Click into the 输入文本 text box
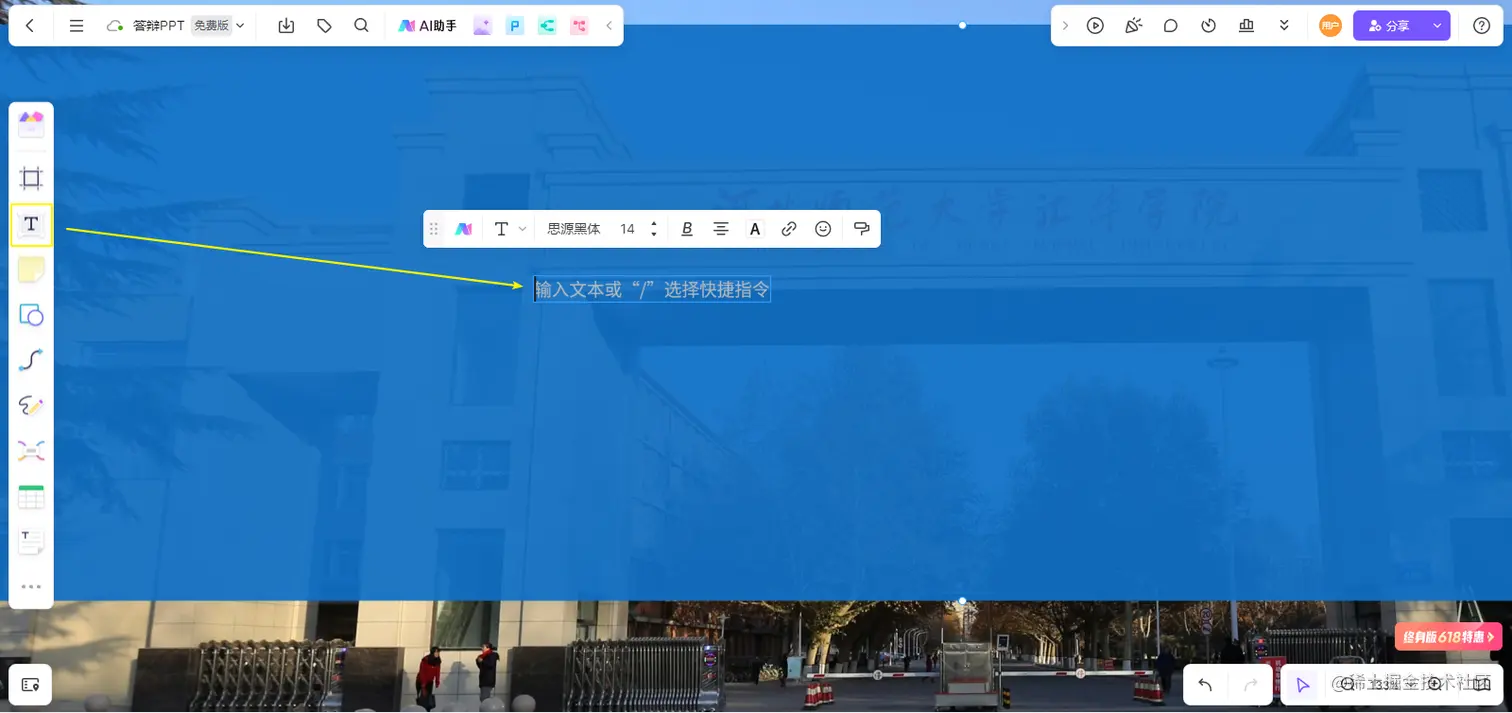 point(652,290)
